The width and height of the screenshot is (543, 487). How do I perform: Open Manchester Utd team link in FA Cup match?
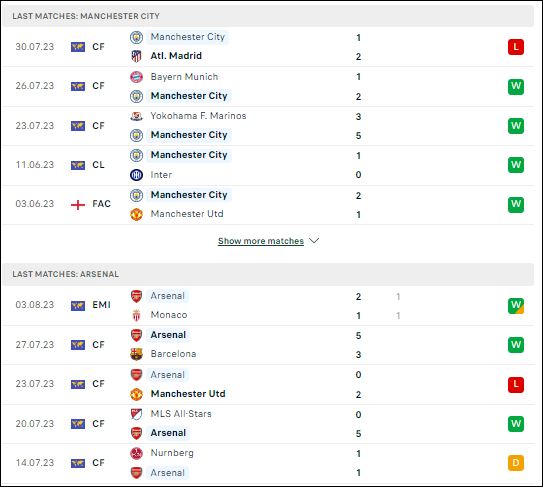[x=187, y=214]
